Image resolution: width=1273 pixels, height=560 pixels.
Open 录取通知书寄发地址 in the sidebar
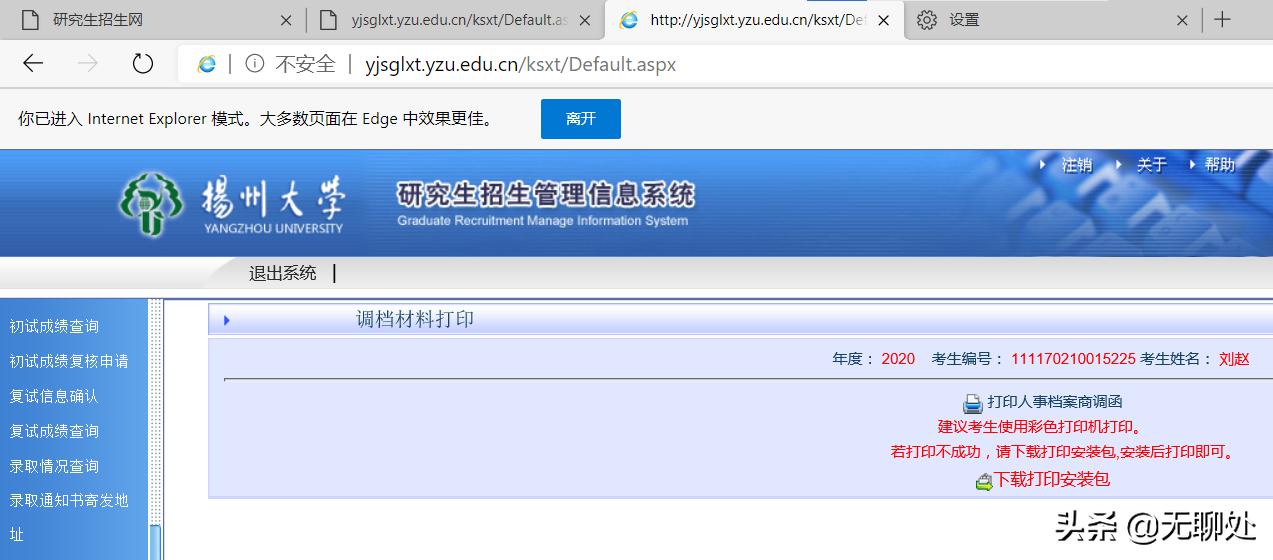[x=69, y=517]
